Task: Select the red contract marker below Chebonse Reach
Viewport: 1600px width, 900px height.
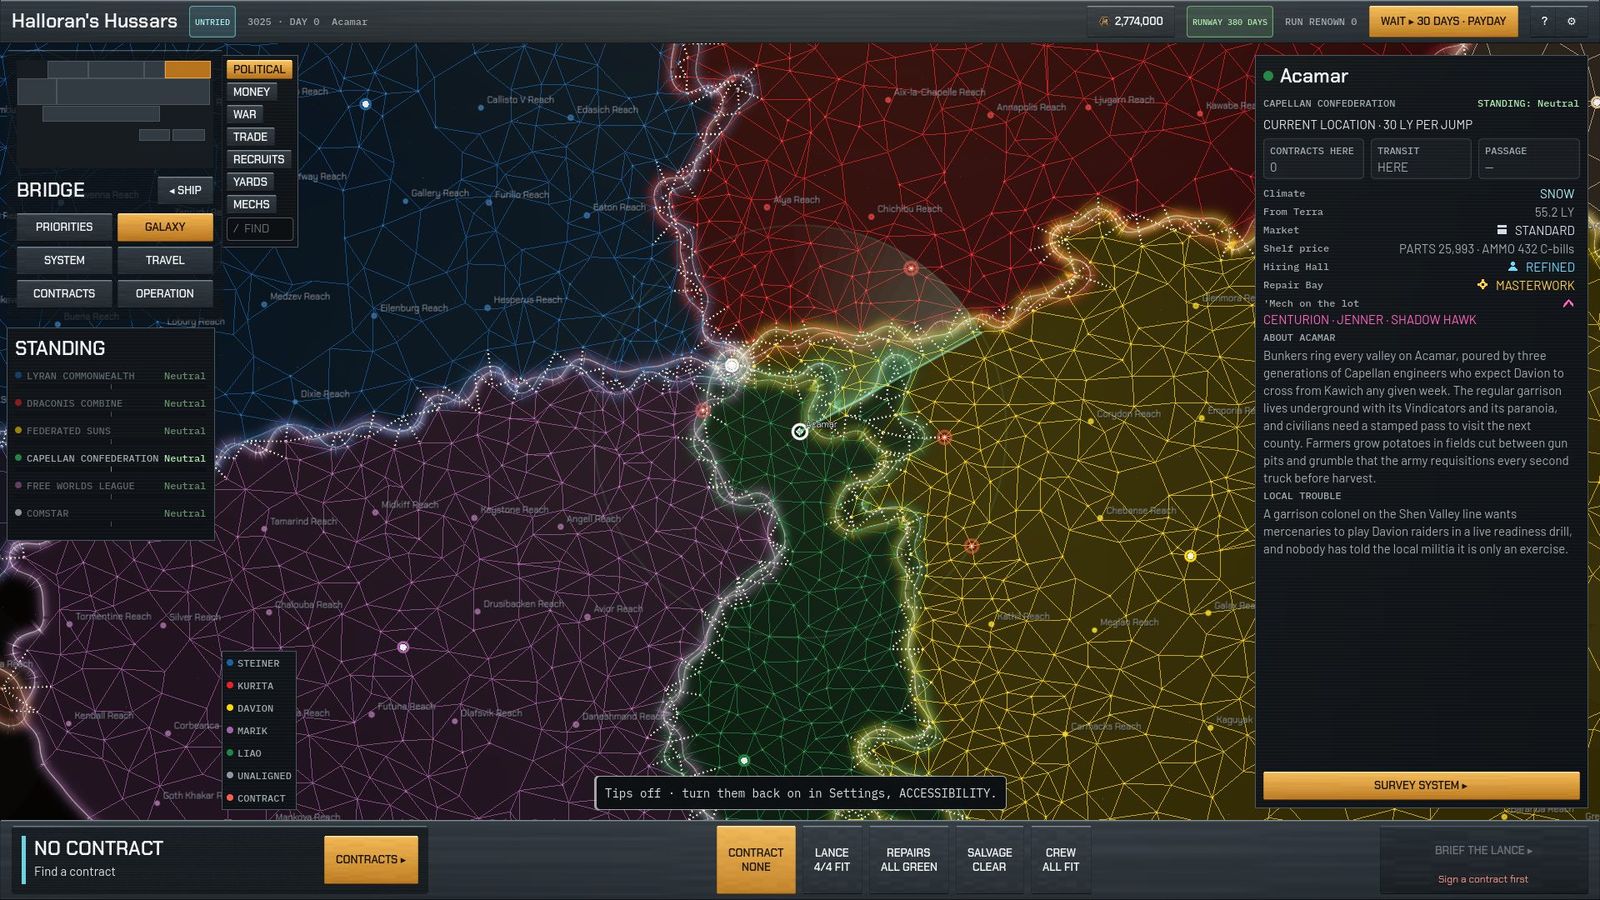Action: coord(971,546)
